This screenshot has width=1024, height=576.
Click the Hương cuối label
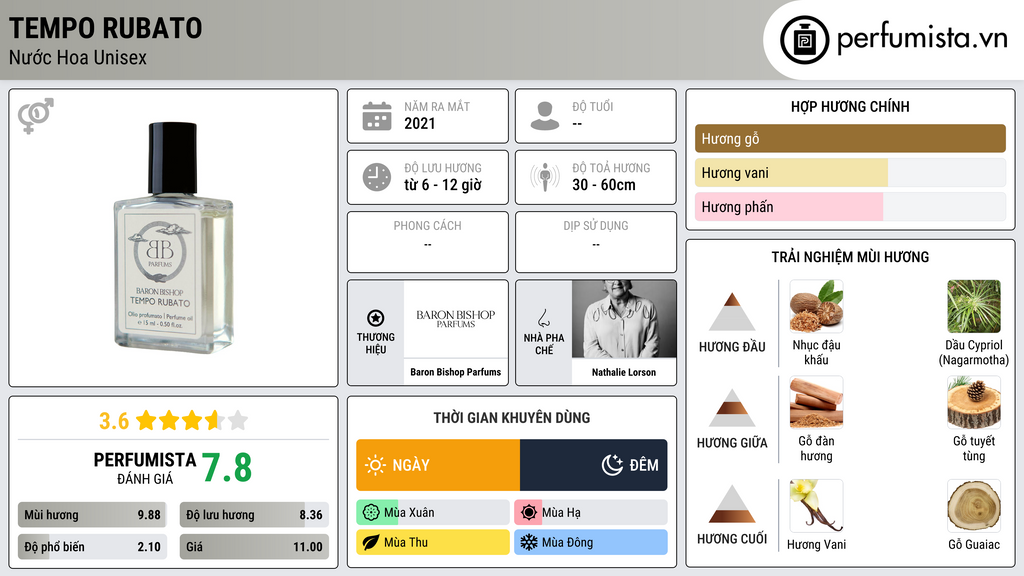(732, 539)
